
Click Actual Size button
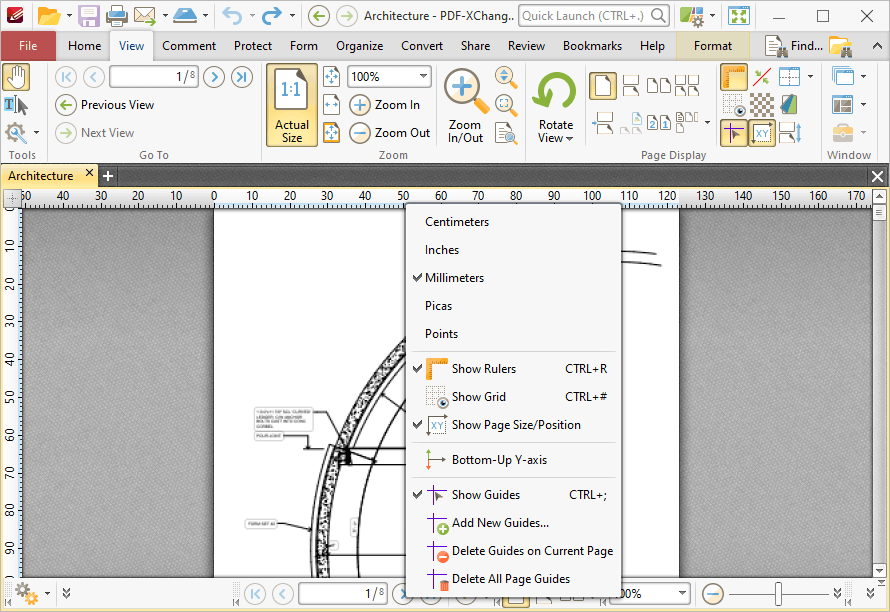point(292,105)
